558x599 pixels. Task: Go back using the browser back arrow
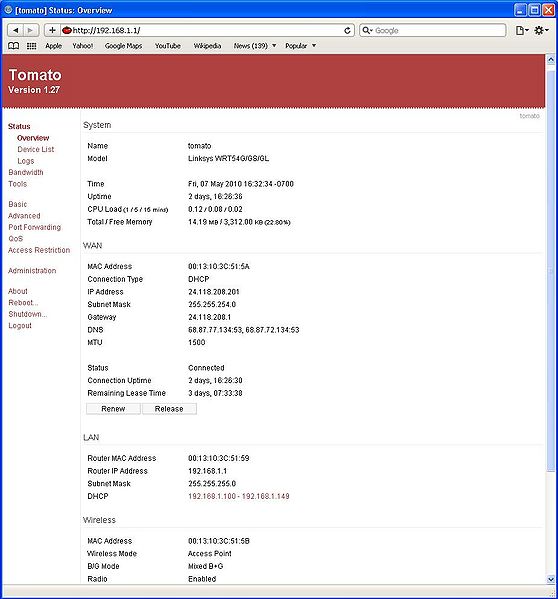point(15,30)
